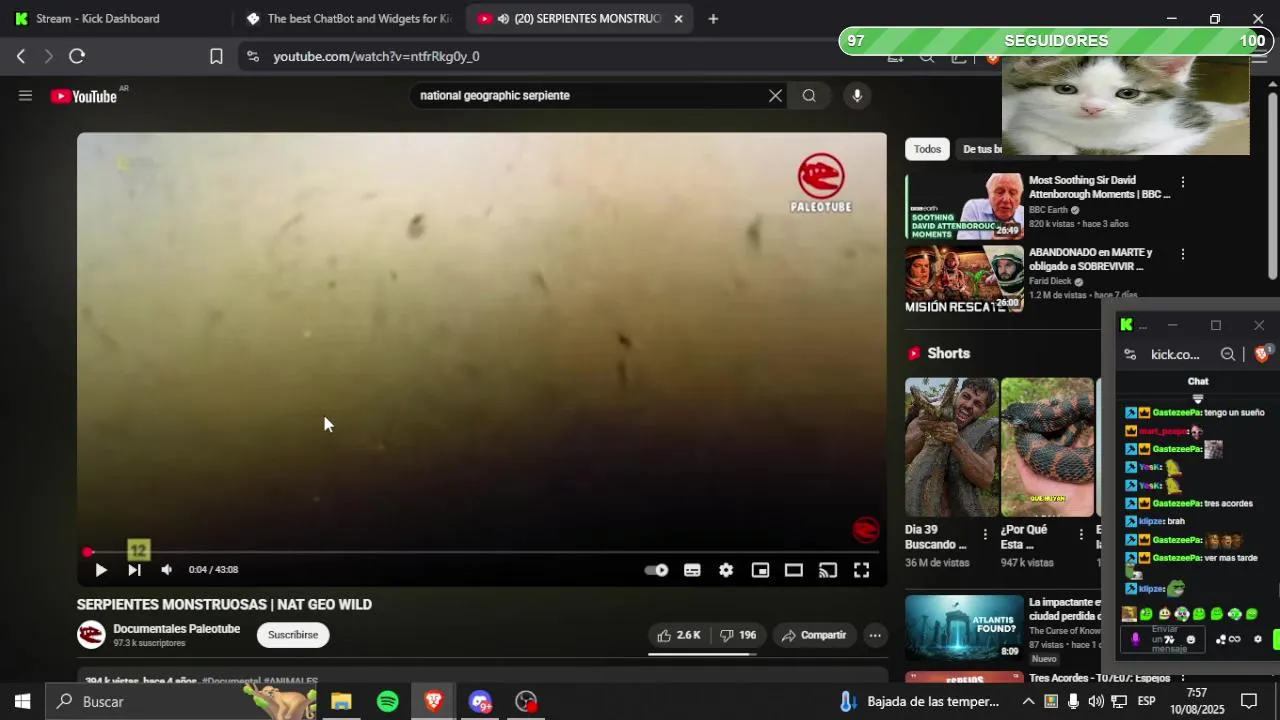This screenshot has height=720, width=1280.
Task: Open the YouTube guide hamburger menu
Action: point(25,96)
